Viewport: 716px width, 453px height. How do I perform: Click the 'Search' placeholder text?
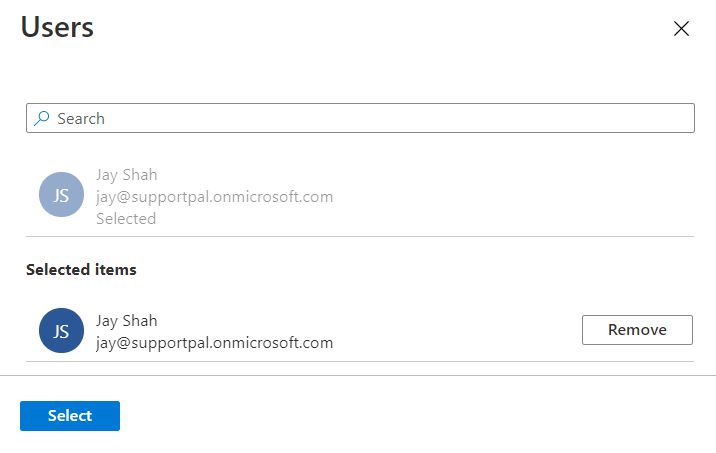pos(81,118)
